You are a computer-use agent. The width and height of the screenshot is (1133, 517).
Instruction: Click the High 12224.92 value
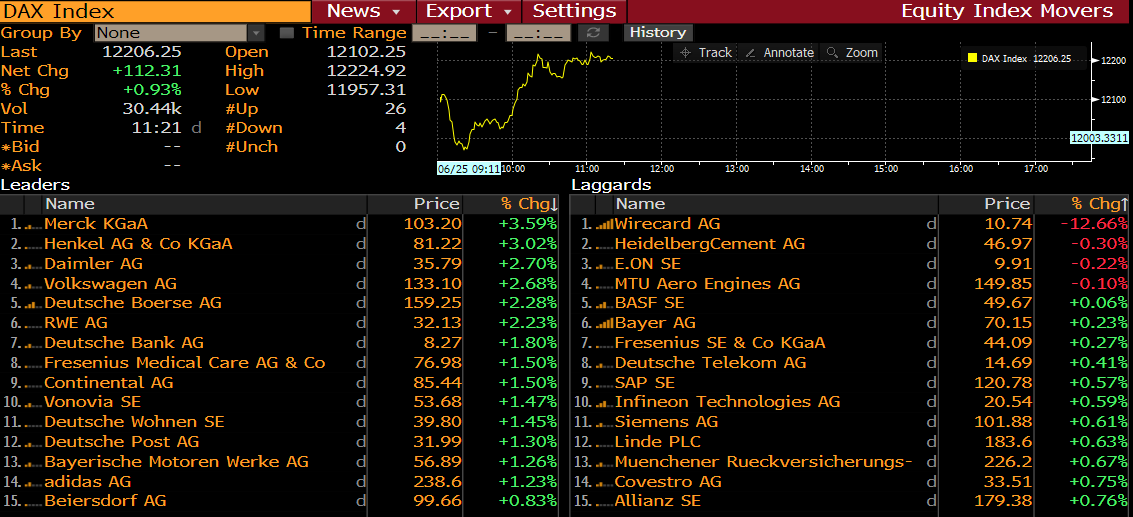coord(366,71)
